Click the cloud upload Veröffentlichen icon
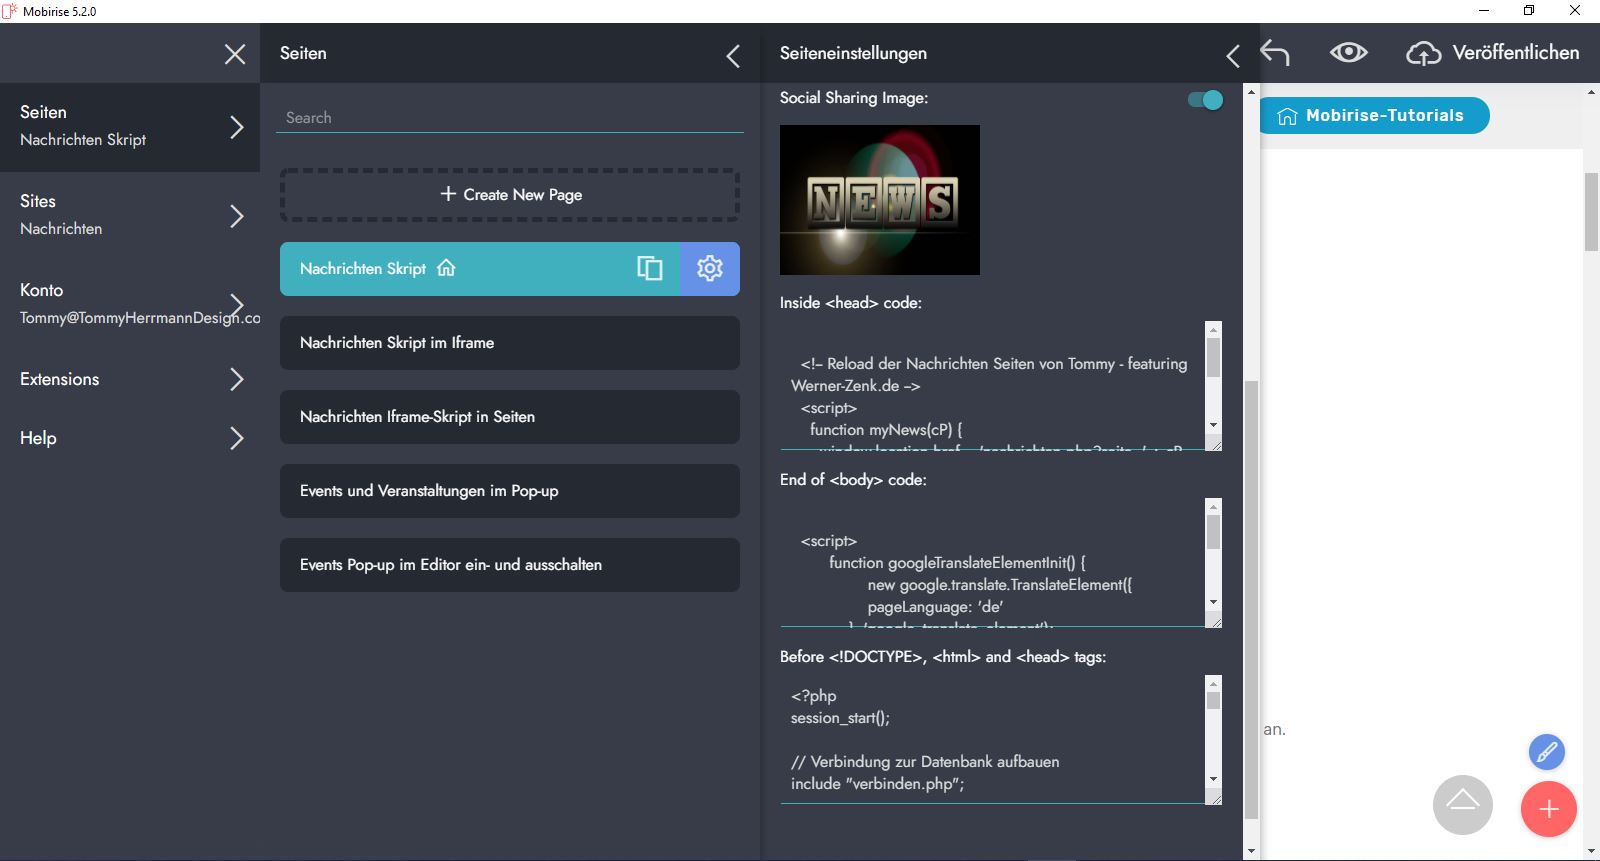The height and width of the screenshot is (861, 1600). pos(1423,53)
